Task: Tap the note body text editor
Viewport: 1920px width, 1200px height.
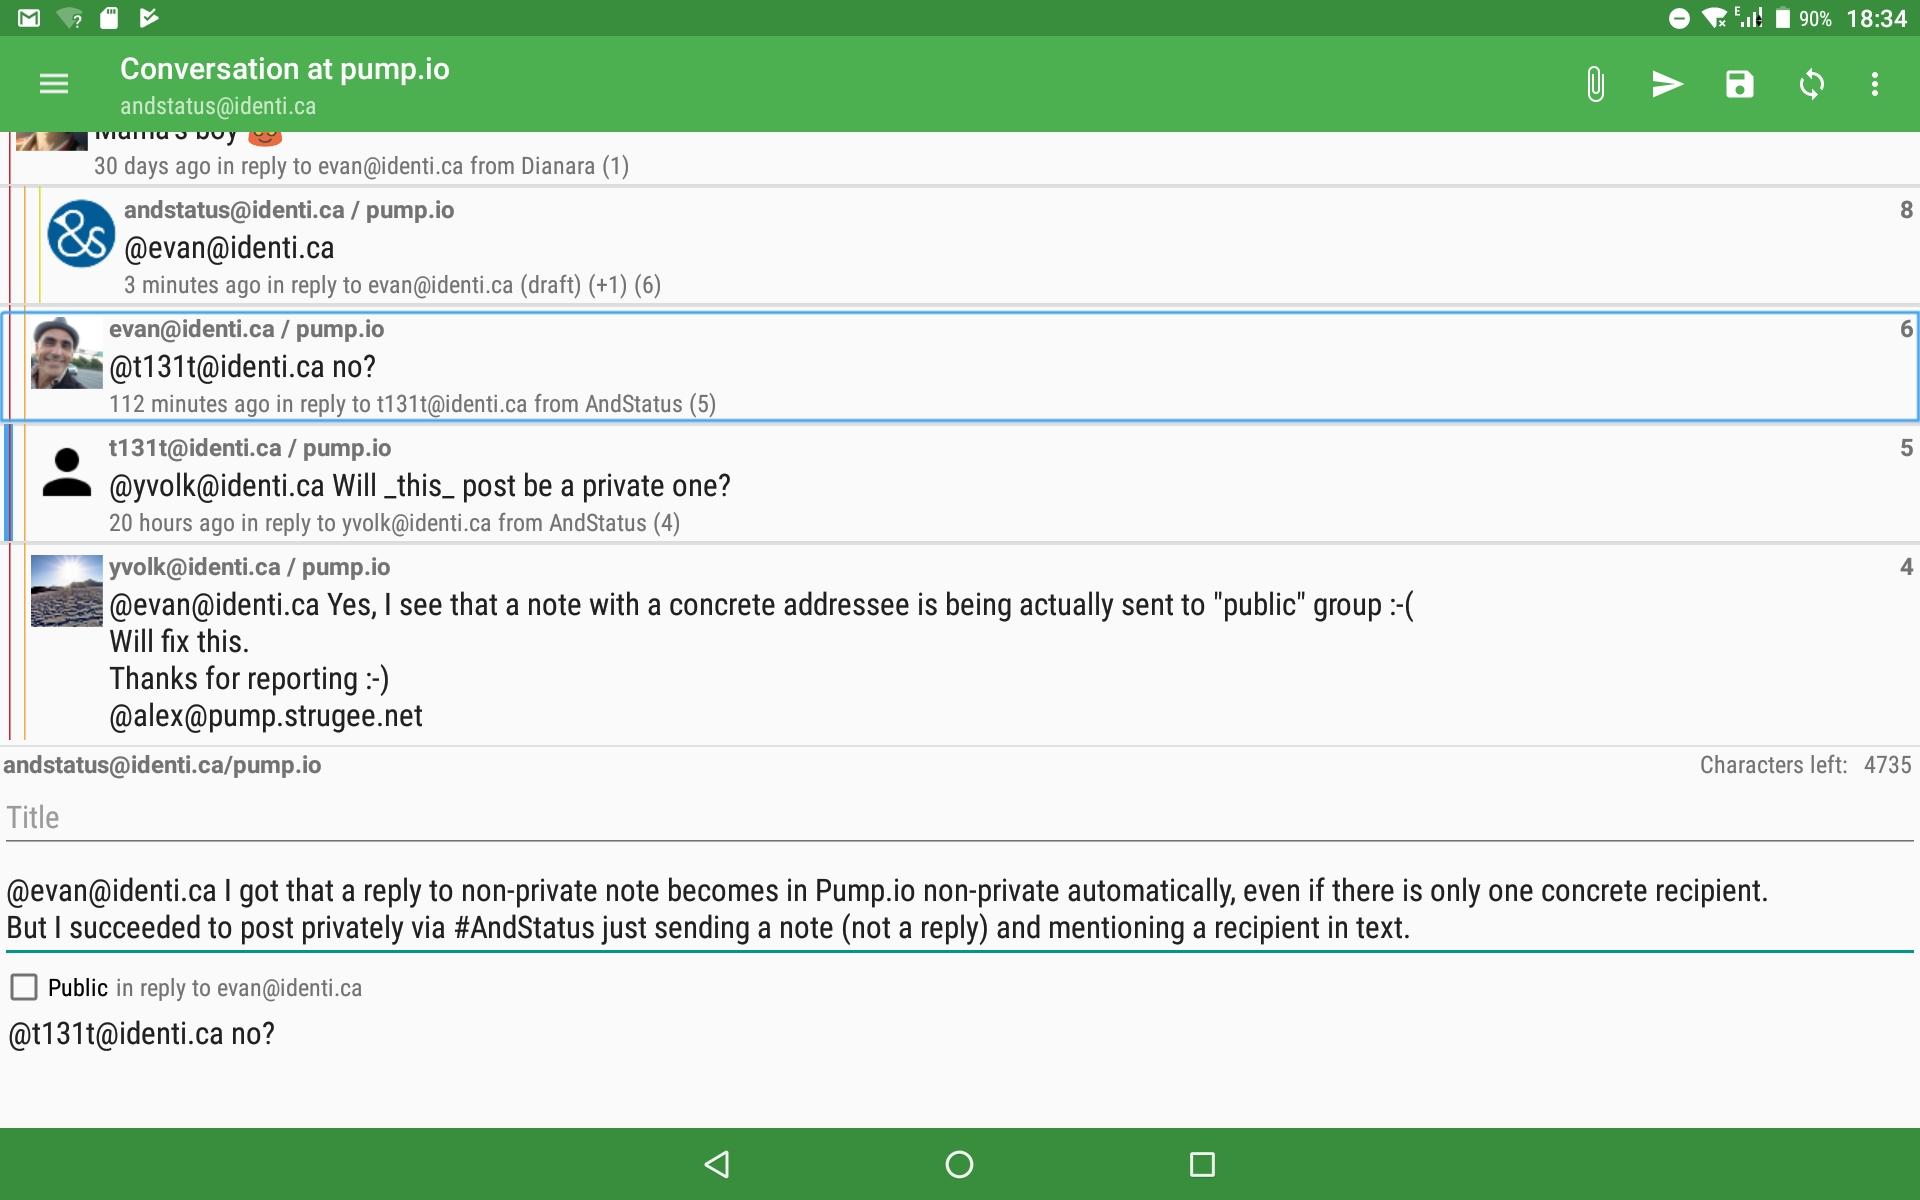Action: point(960,909)
